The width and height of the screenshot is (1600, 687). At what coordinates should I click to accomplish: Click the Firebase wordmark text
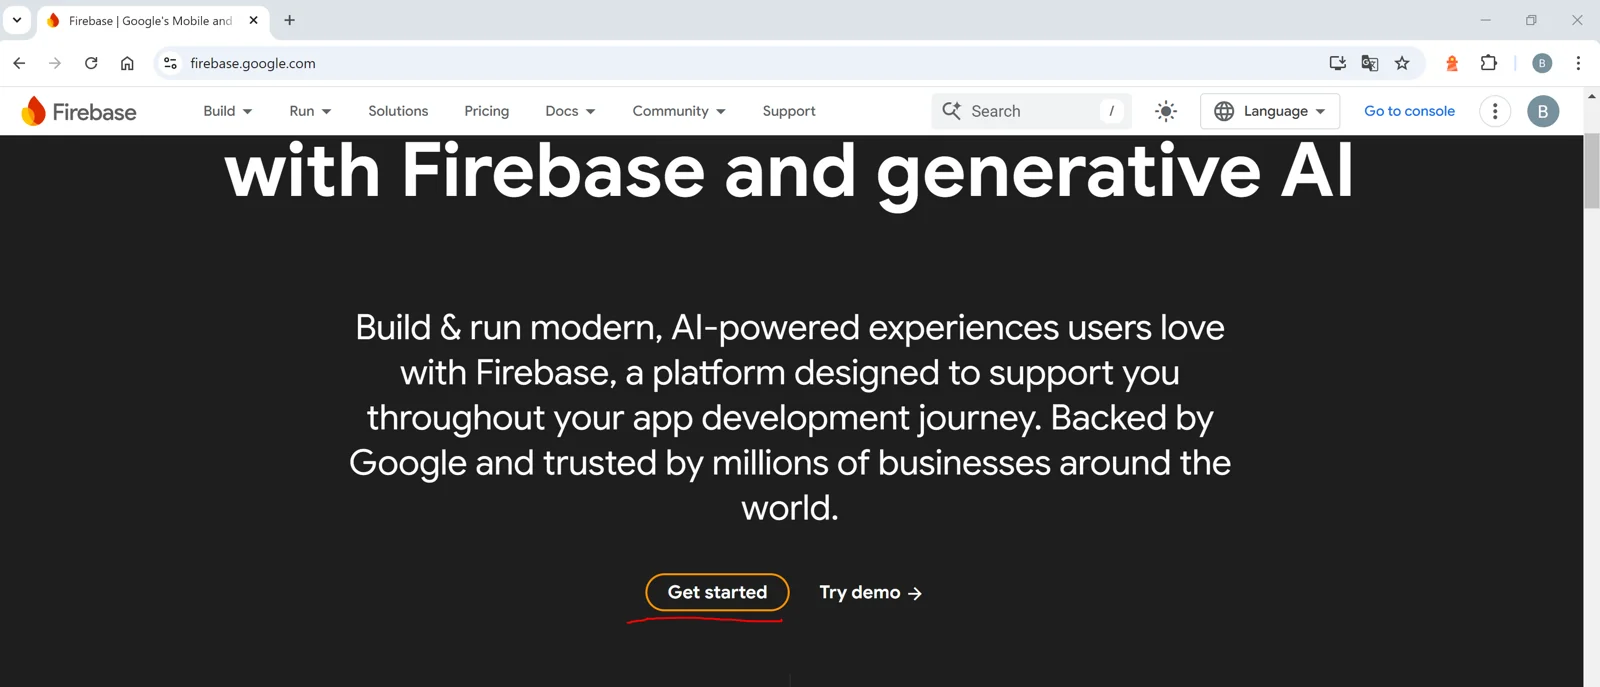point(94,112)
